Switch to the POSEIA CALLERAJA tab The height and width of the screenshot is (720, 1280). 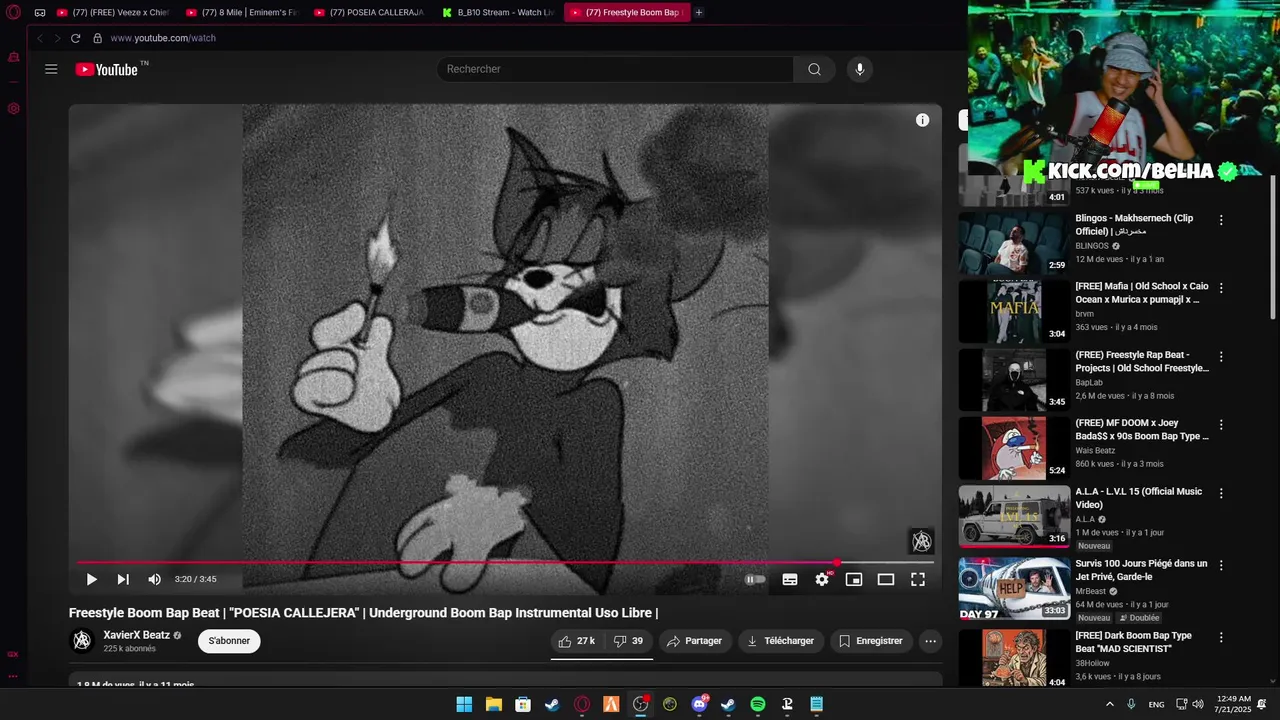point(370,13)
